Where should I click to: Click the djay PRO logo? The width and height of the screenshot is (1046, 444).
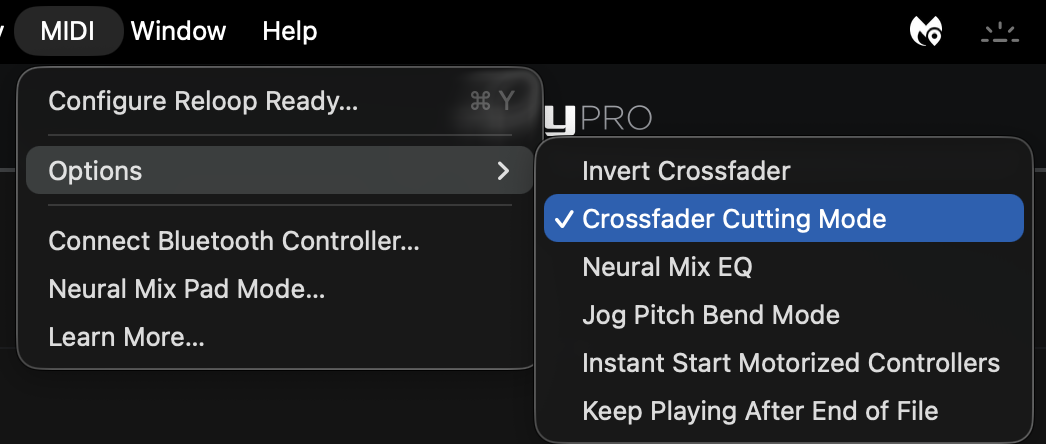tap(598, 119)
